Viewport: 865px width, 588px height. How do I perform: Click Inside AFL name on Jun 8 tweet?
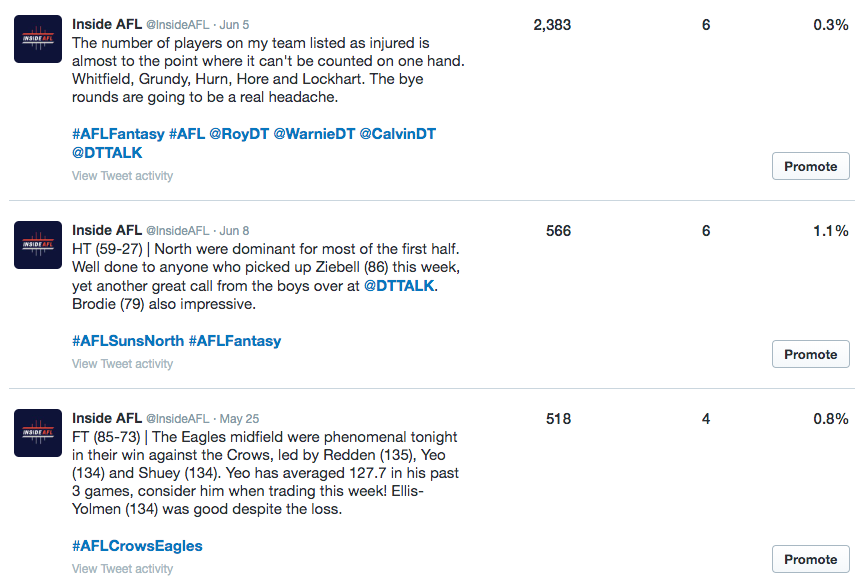click(107, 230)
